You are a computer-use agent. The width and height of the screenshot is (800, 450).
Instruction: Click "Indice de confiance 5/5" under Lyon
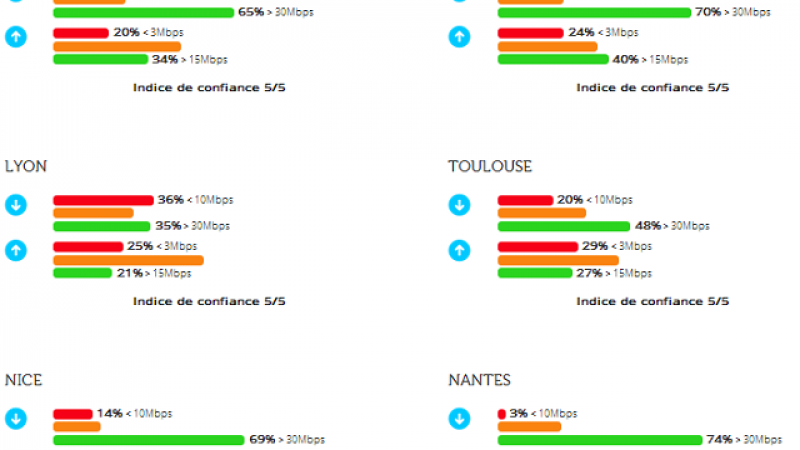pyautogui.click(x=209, y=301)
